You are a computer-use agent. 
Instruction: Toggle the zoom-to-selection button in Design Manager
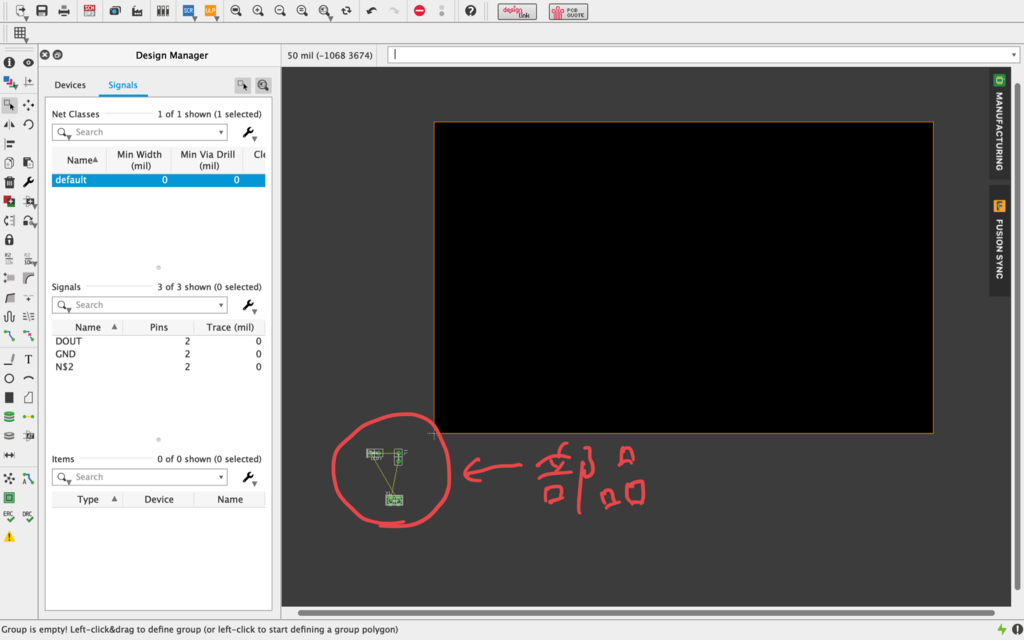pyautogui.click(x=263, y=85)
